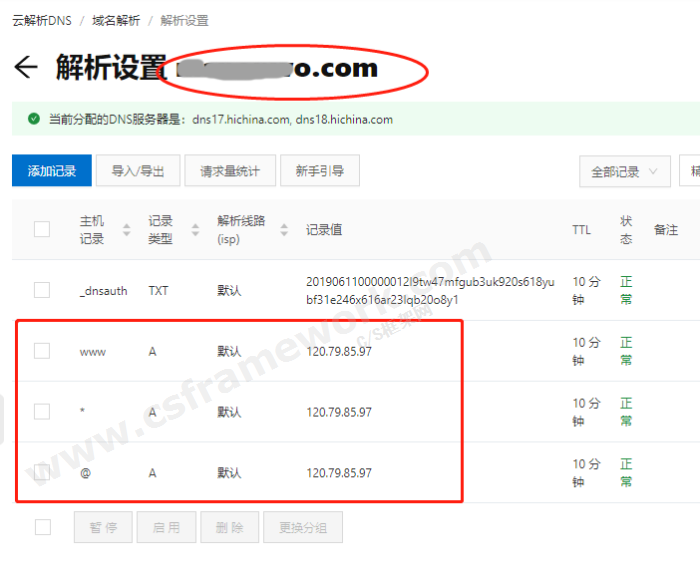
Task: Check the _dnsauth record checkbox
Action: pos(42,290)
